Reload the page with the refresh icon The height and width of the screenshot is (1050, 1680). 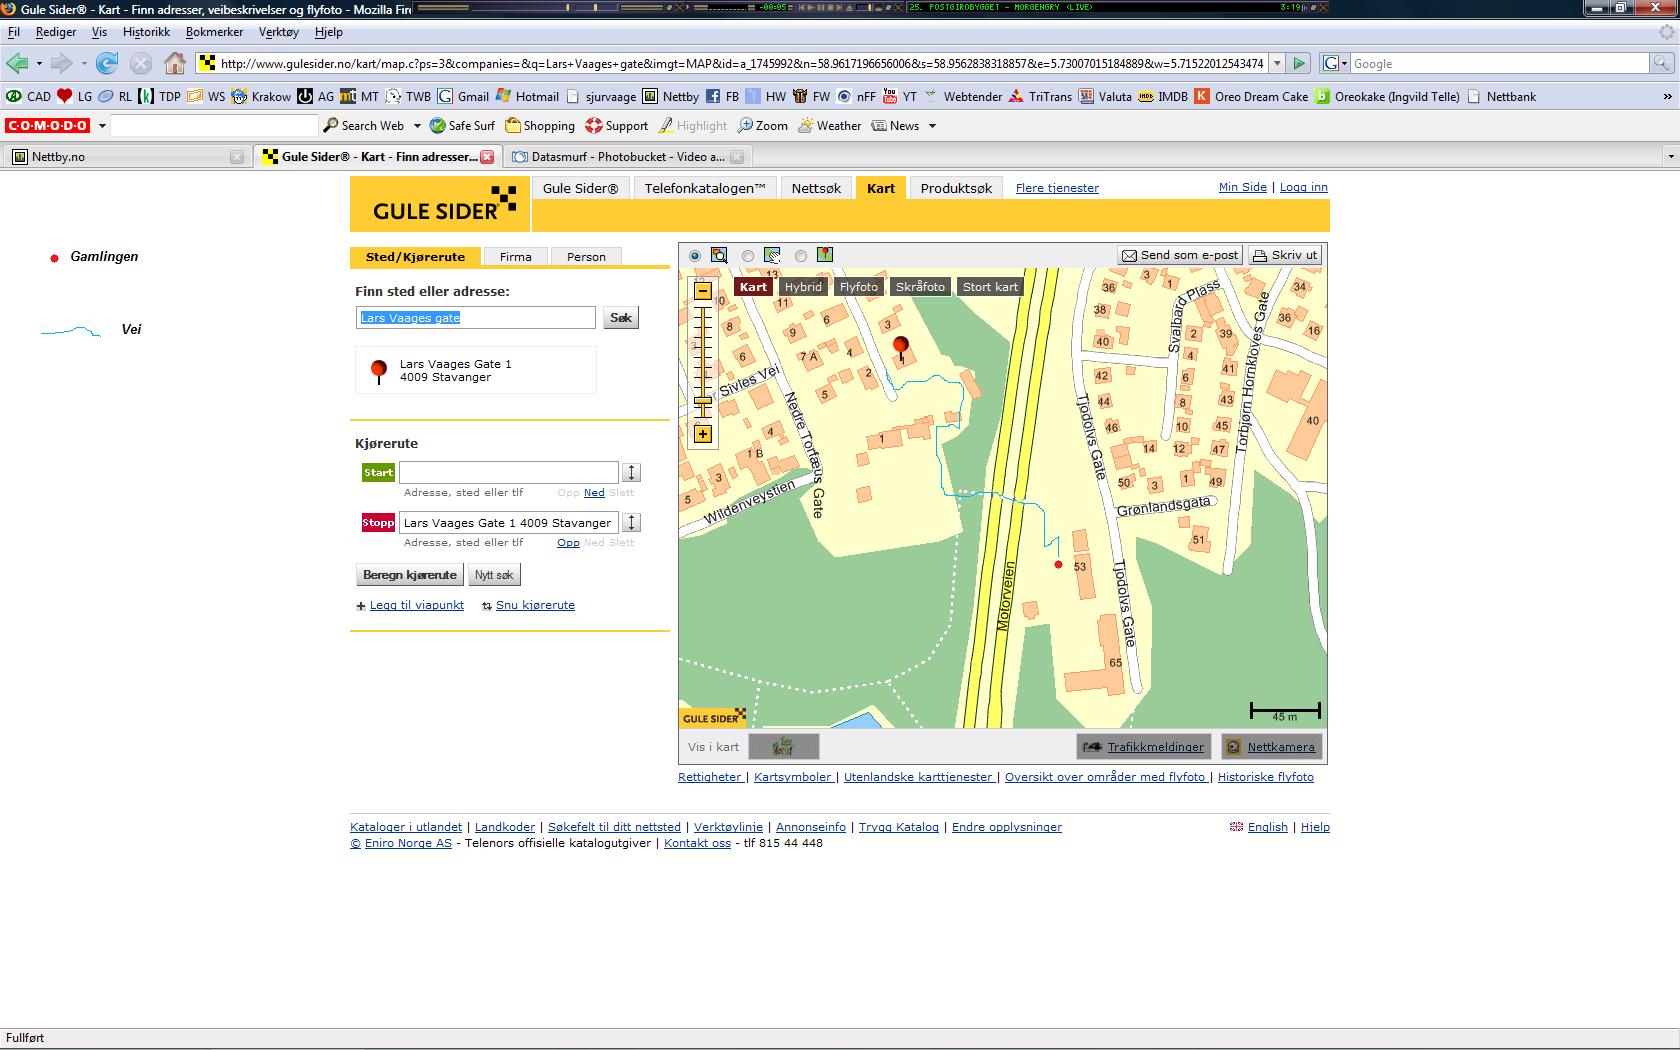click(x=107, y=63)
